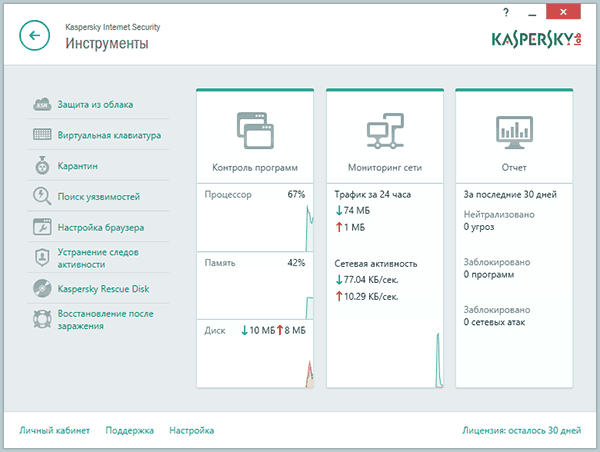Screen dimensions: 600x452
Task: Click the cloud protection icon
Action: 42,104
